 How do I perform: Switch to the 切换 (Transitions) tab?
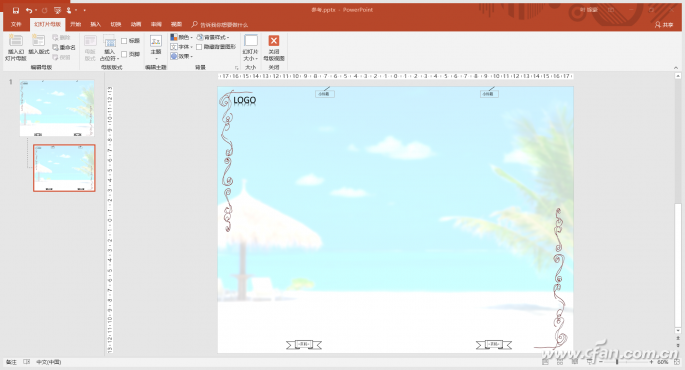click(x=116, y=24)
